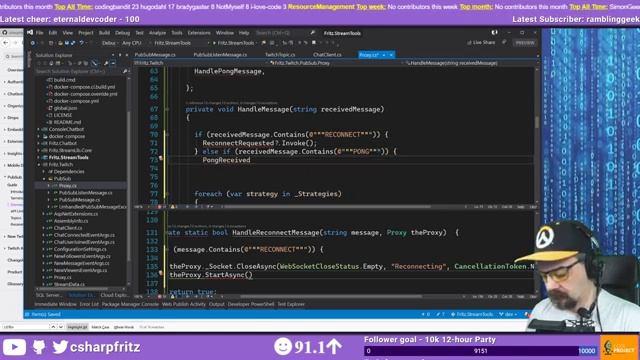Viewport: 640px width, 360px height.
Task: Expand the ConsoleChatbot project node
Action: pos(39,129)
